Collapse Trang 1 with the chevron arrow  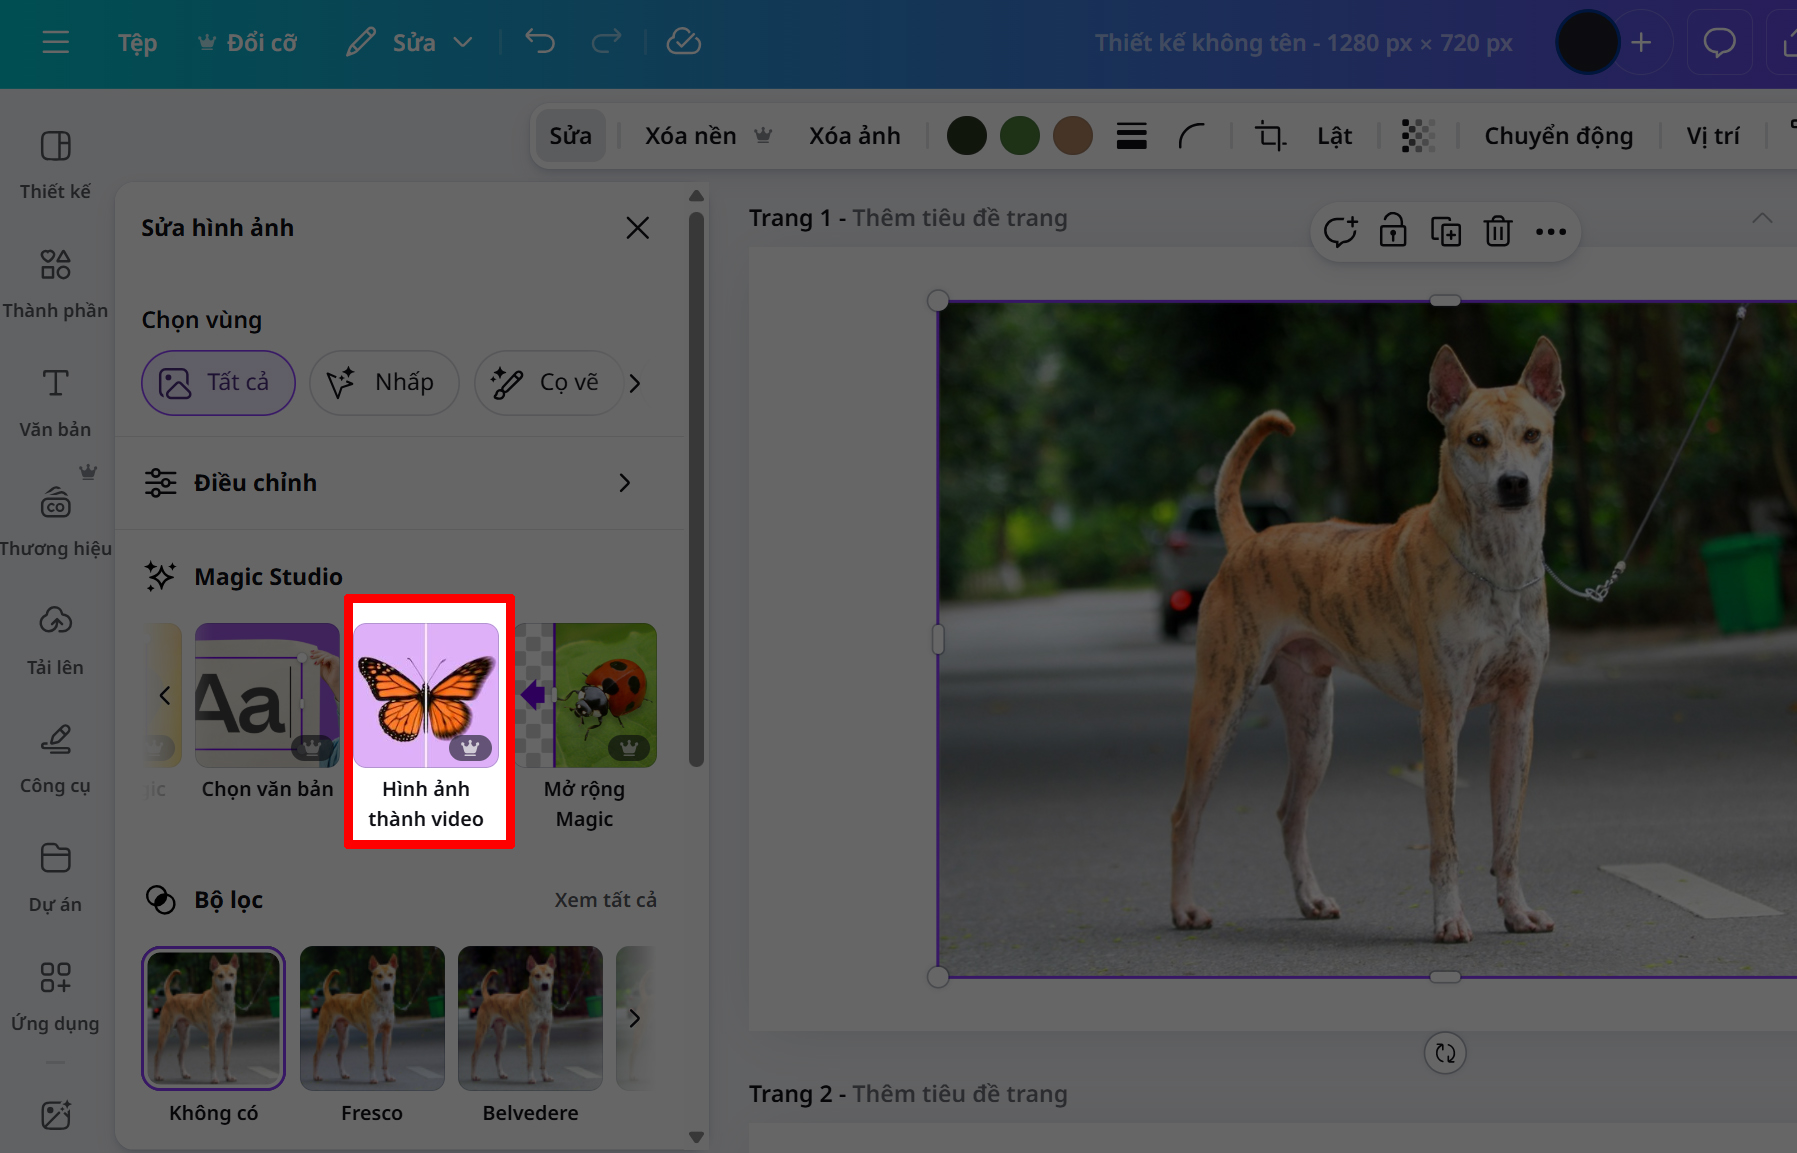tap(1762, 218)
